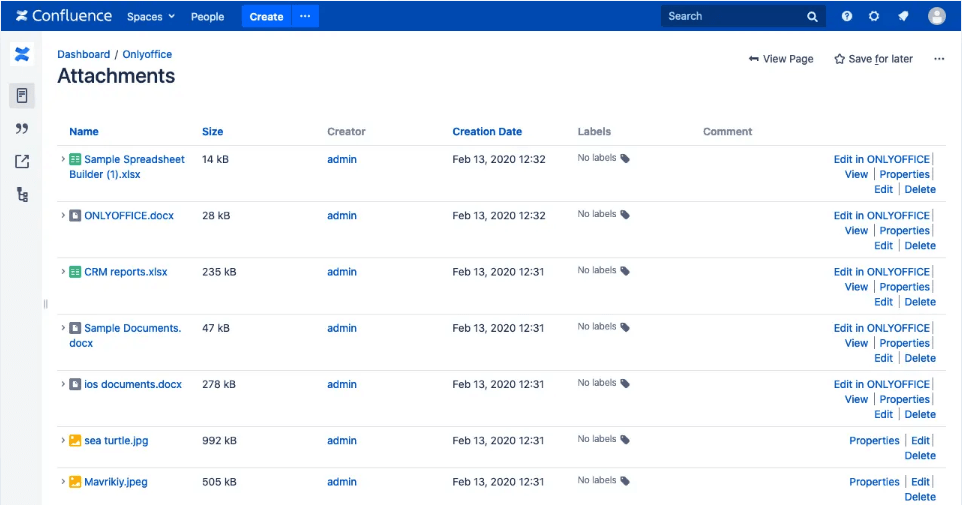
Task: Click the 235 kB size value
Action: coord(219,272)
